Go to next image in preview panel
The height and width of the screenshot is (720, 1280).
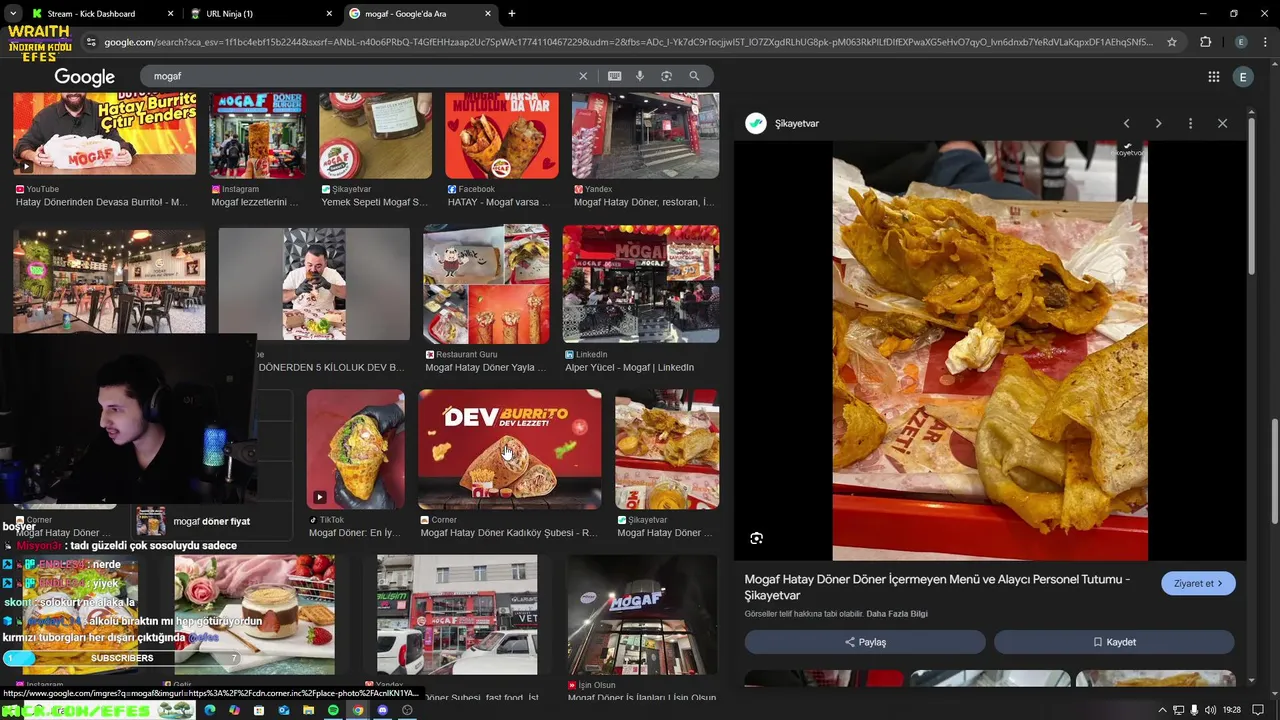tap(1158, 123)
